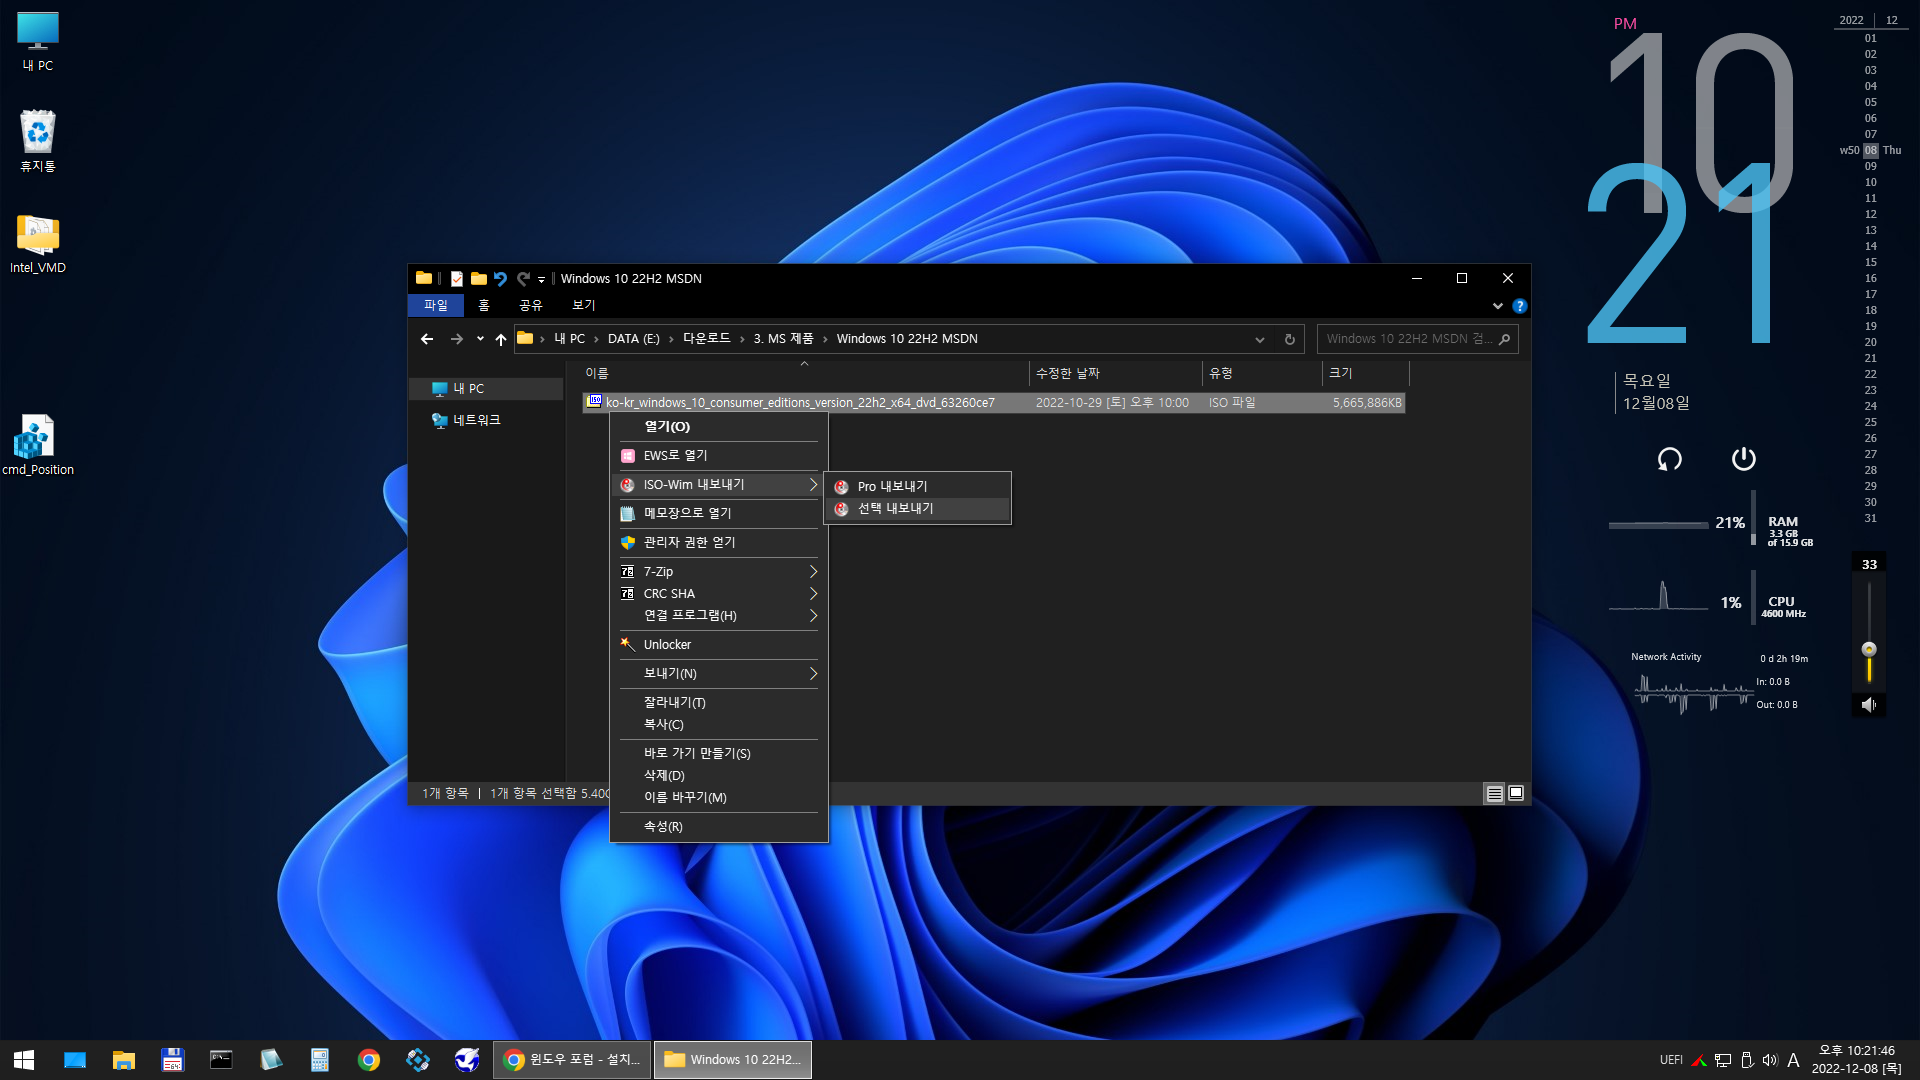1920x1080 pixels.
Task: Click the Explorer back arrow
Action: click(427, 339)
